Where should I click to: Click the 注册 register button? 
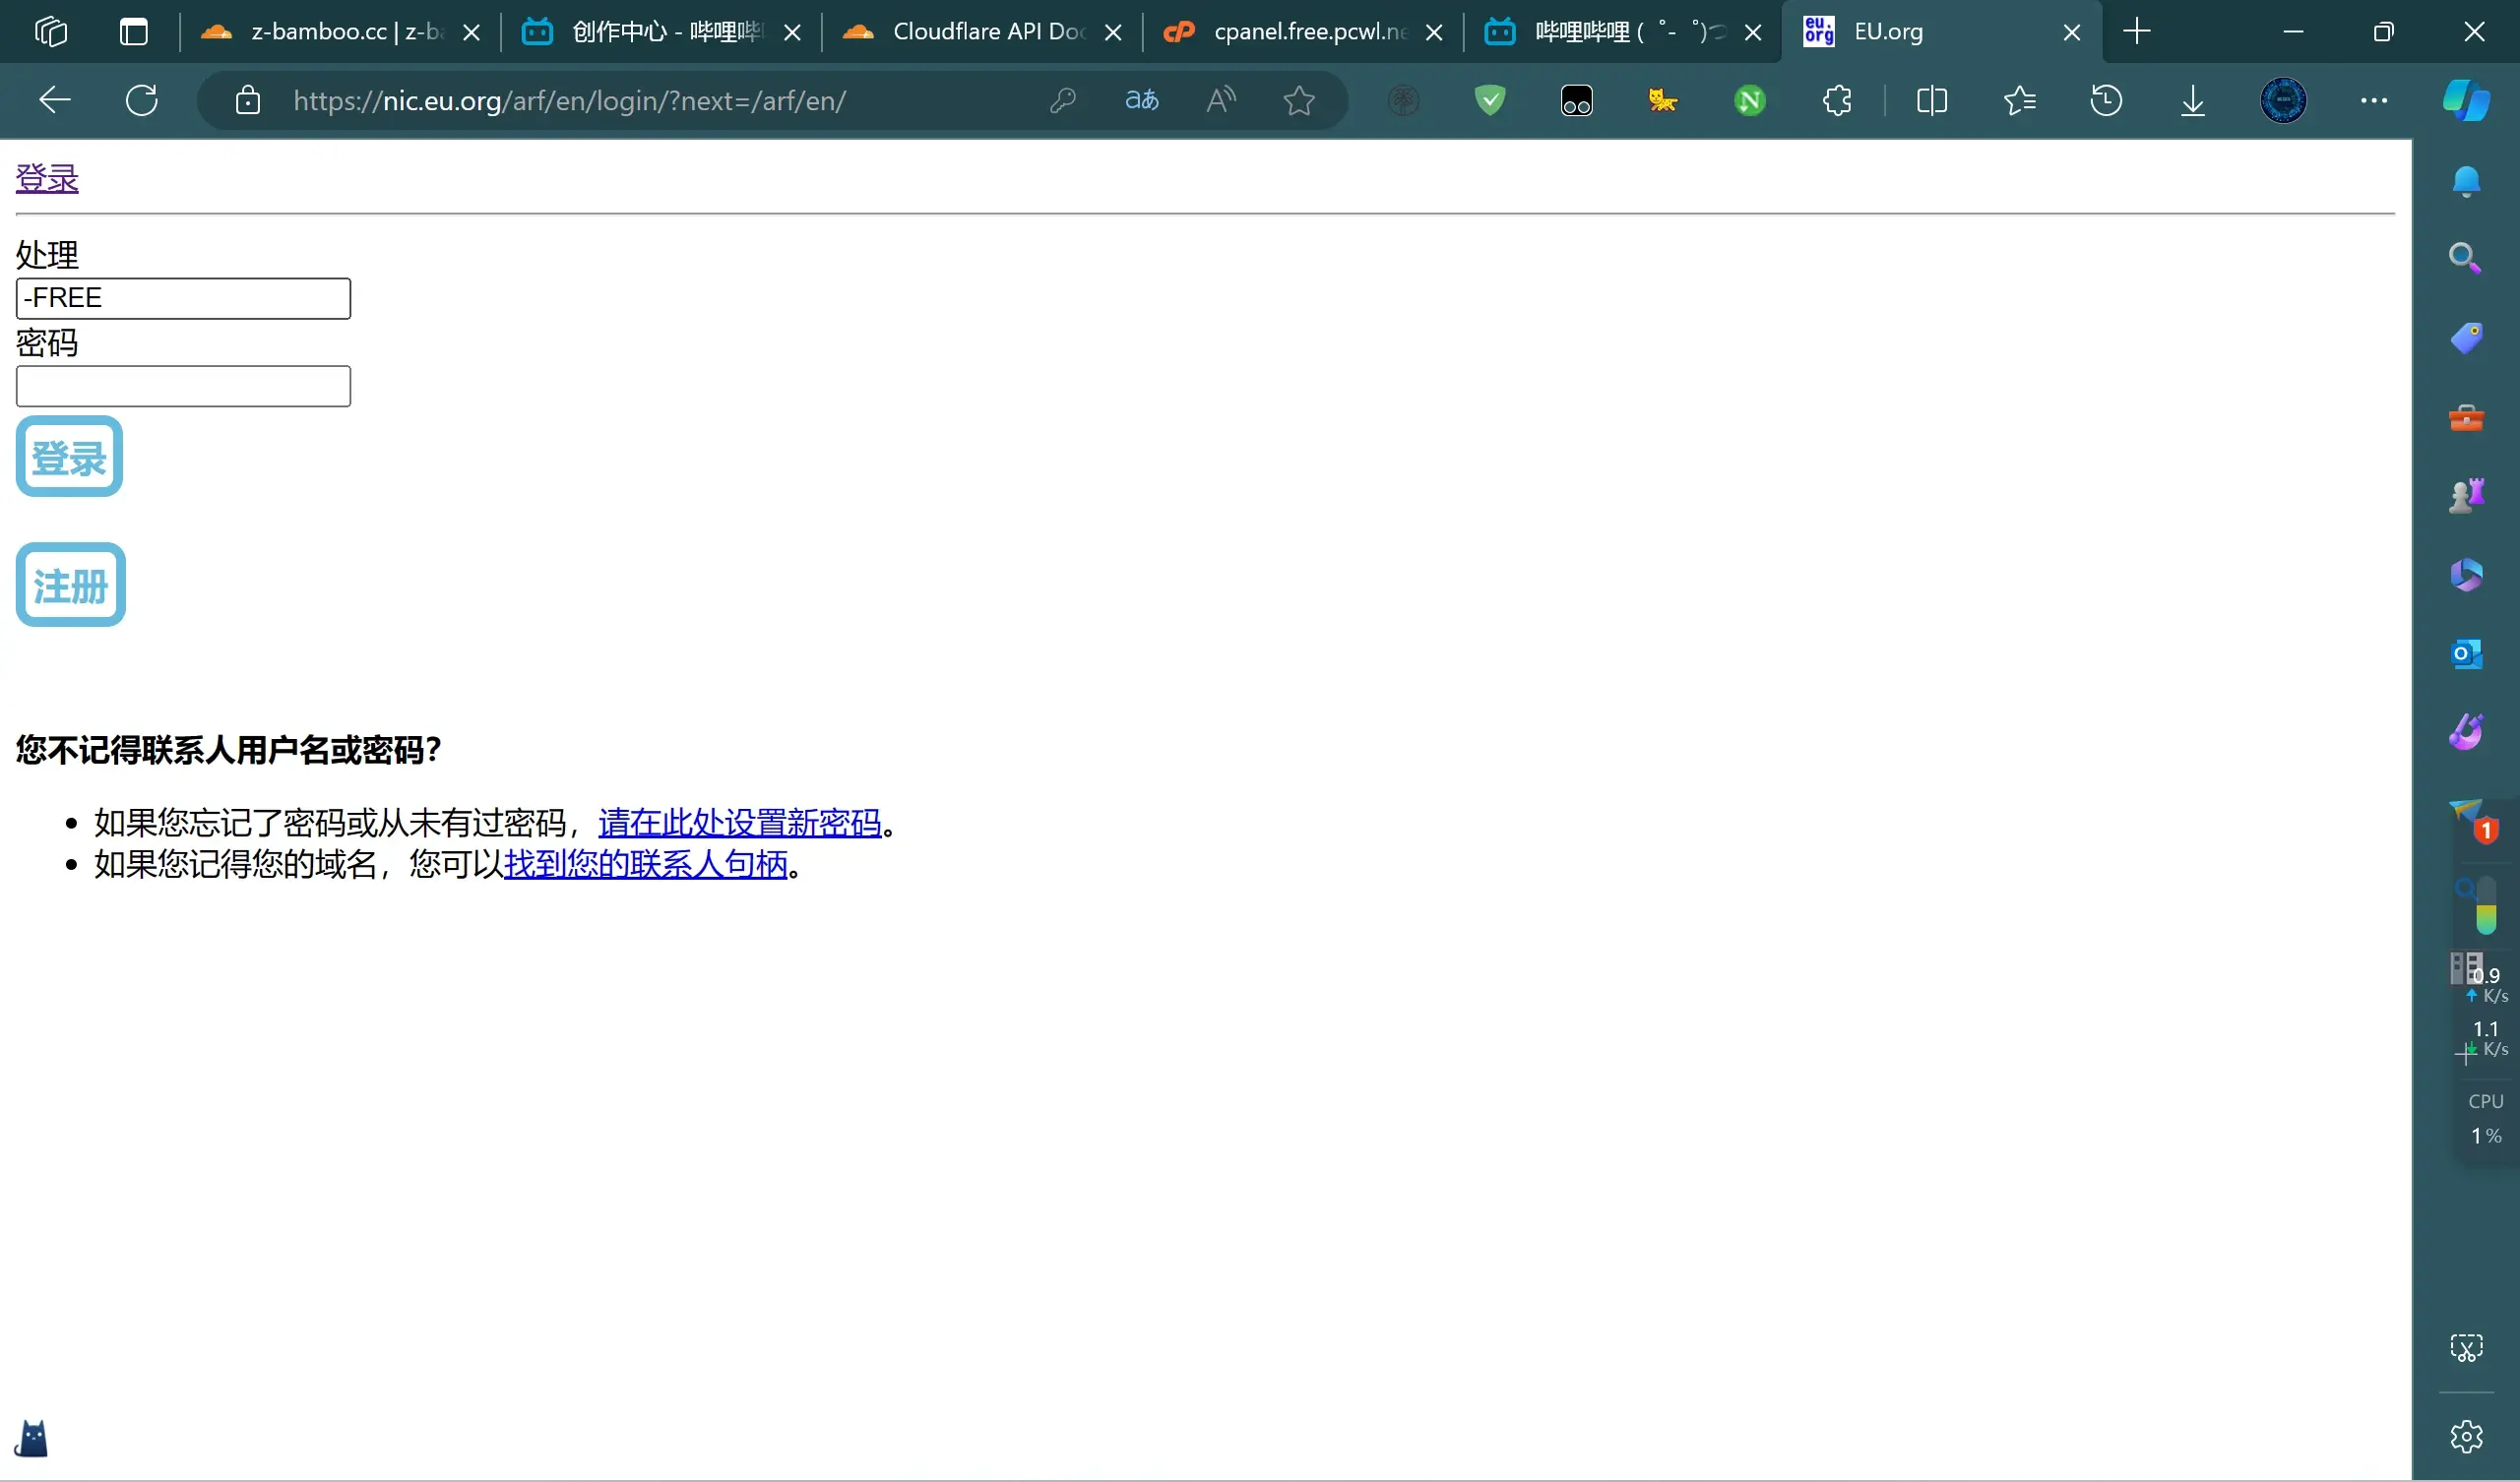(x=70, y=585)
